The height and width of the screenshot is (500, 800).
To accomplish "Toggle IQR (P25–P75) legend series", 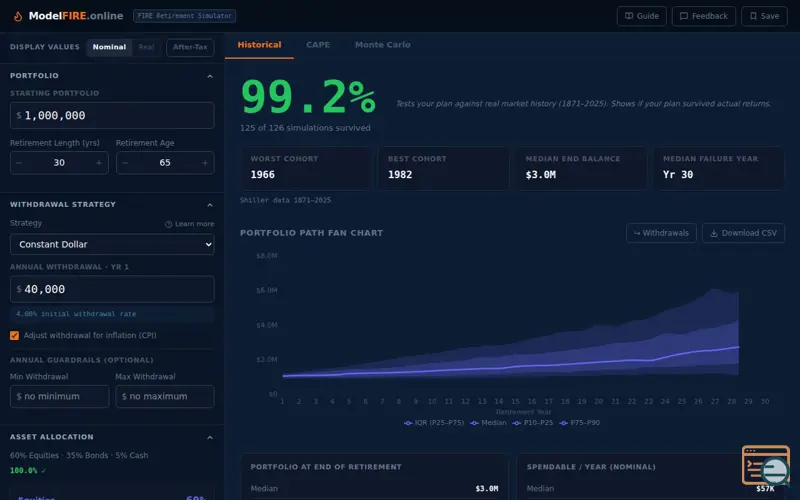I will 434,423.
